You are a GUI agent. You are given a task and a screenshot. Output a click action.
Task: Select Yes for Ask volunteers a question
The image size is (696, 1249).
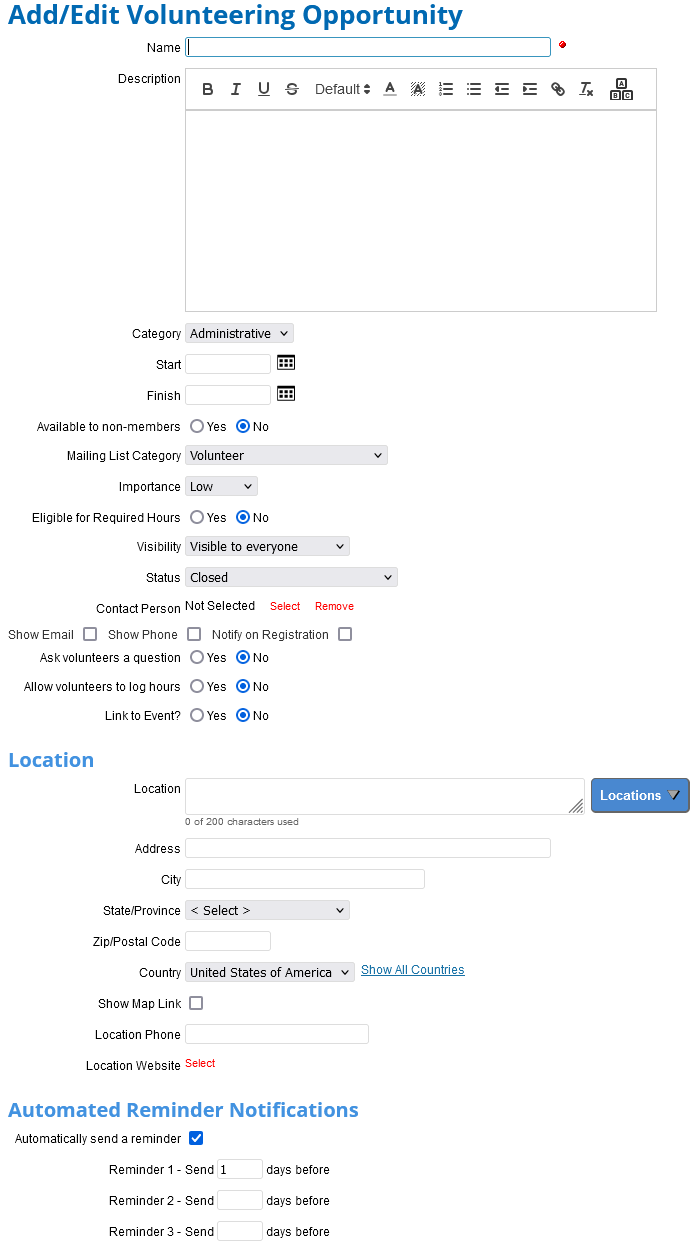pos(197,658)
